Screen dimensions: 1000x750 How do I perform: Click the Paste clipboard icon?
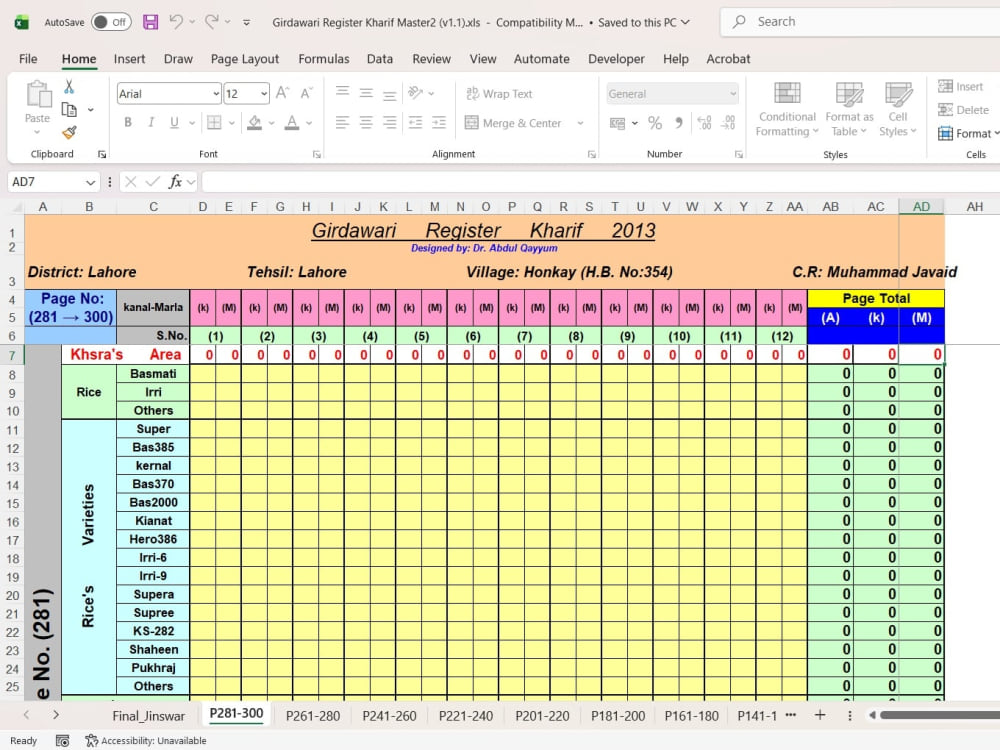tap(38, 94)
